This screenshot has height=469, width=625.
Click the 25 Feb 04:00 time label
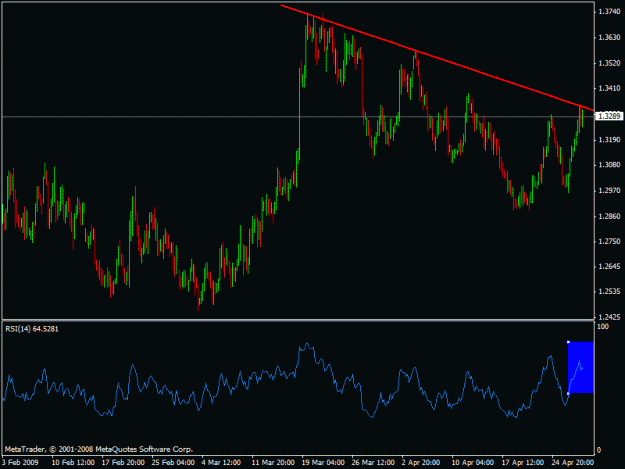[x=173, y=462]
